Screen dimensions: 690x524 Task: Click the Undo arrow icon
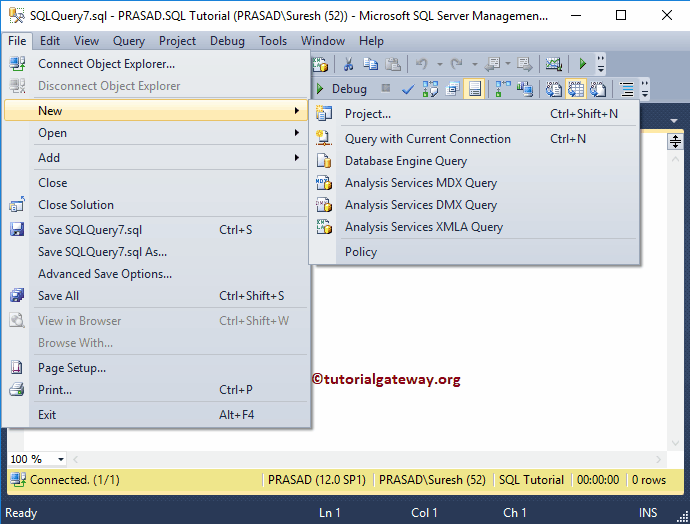pos(422,64)
